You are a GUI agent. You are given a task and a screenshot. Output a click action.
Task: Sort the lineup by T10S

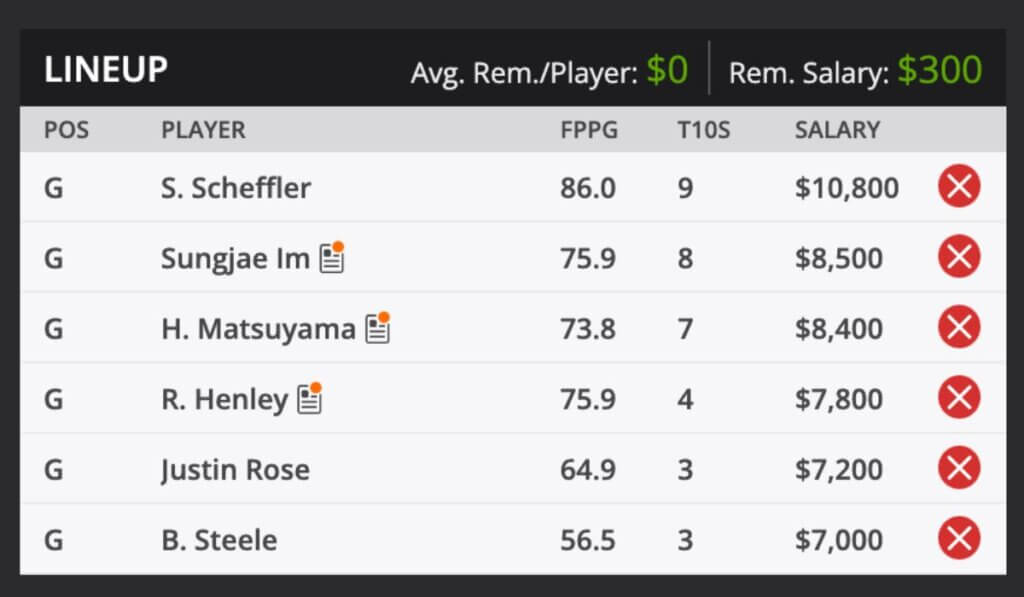[x=703, y=129]
